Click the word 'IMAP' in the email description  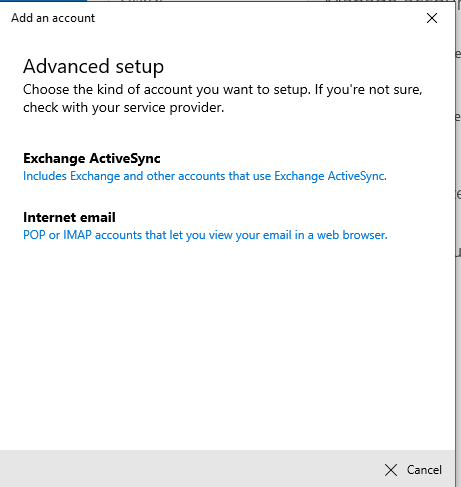tap(77, 235)
